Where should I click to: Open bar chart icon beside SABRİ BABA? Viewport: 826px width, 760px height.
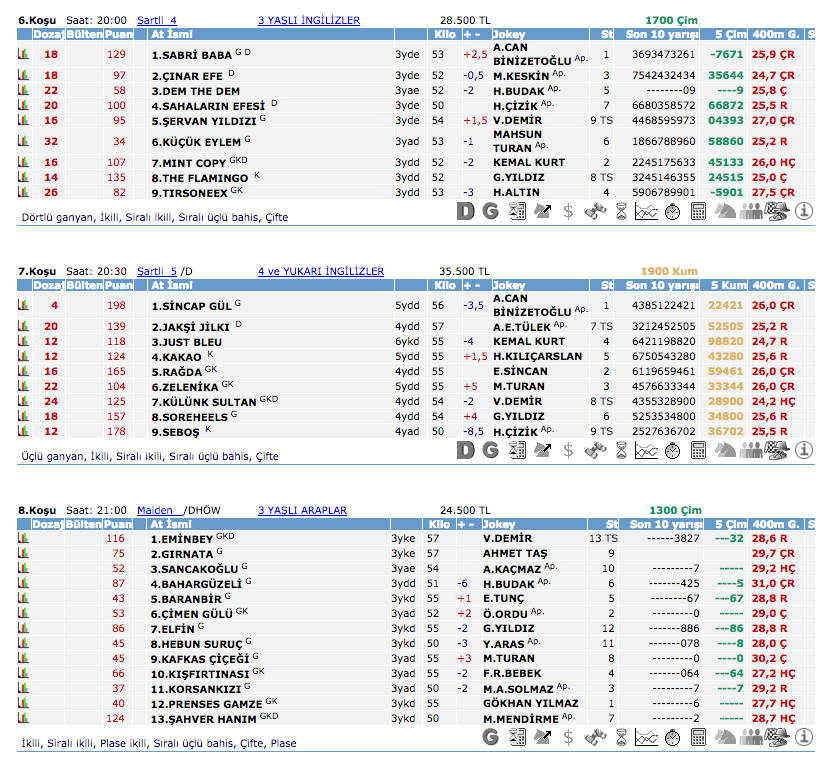pyautogui.click(x=24, y=54)
